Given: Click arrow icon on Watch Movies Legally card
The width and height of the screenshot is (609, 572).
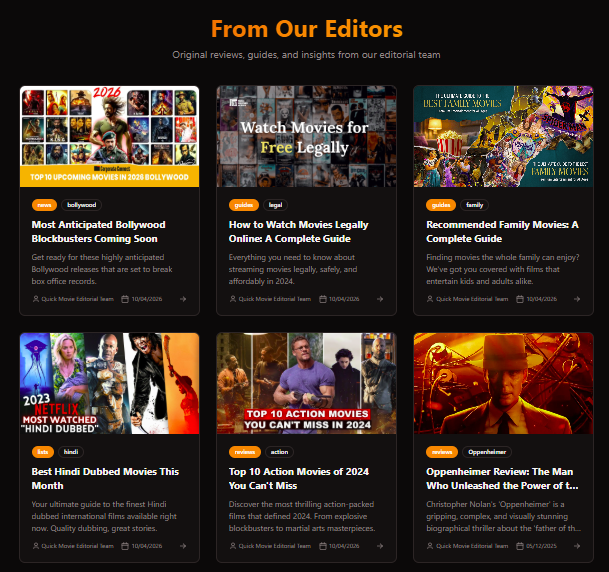Looking at the screenshot, I should [x=380, y=299].
